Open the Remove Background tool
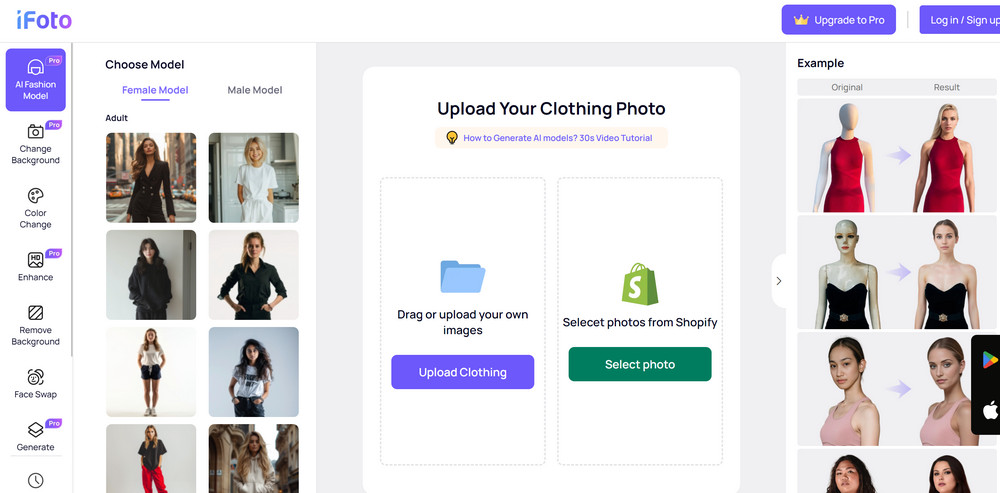 tap(36, 325)
